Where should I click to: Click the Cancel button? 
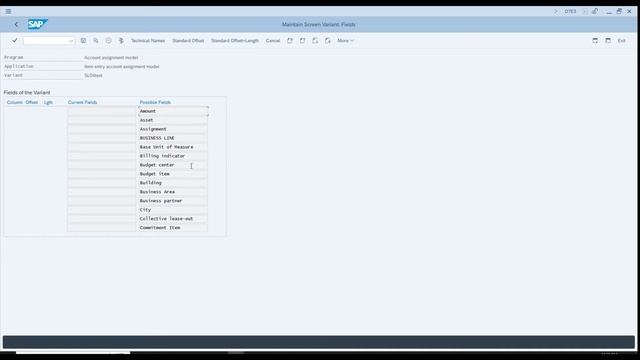point(273,40)
